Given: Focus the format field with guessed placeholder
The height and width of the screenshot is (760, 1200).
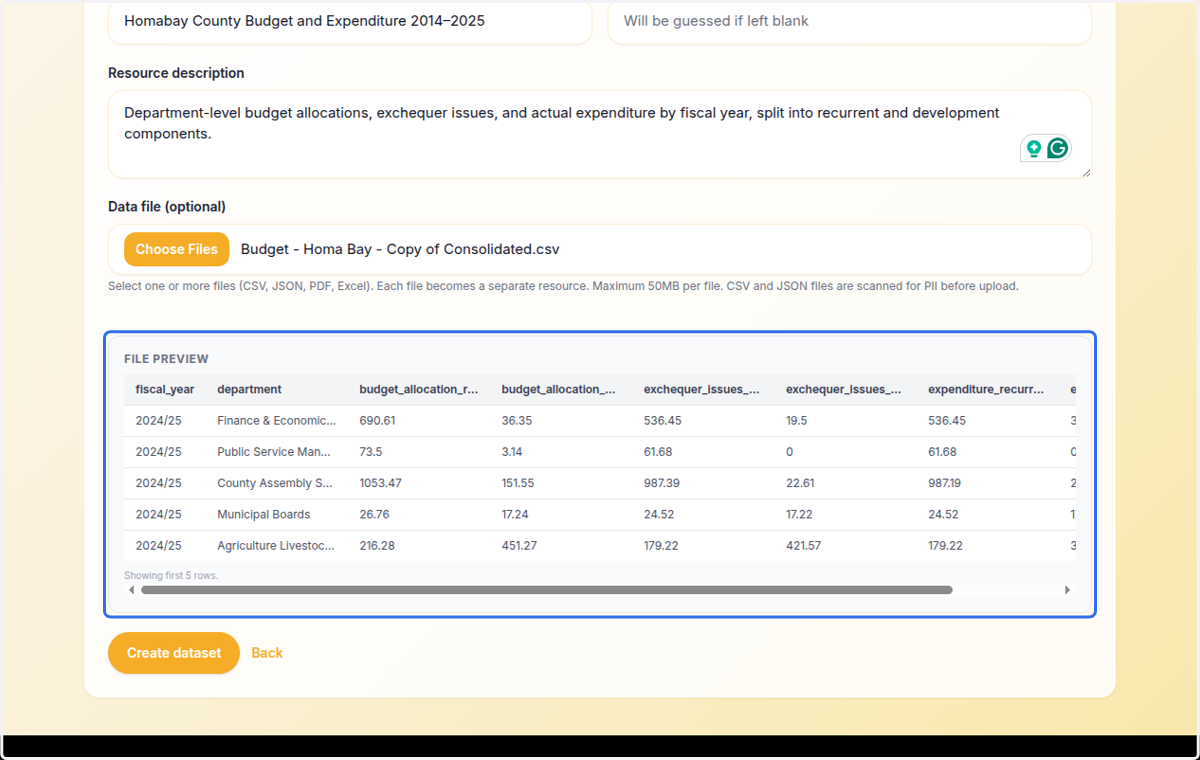Looking at the screenshot, I should tap(849, 21).
